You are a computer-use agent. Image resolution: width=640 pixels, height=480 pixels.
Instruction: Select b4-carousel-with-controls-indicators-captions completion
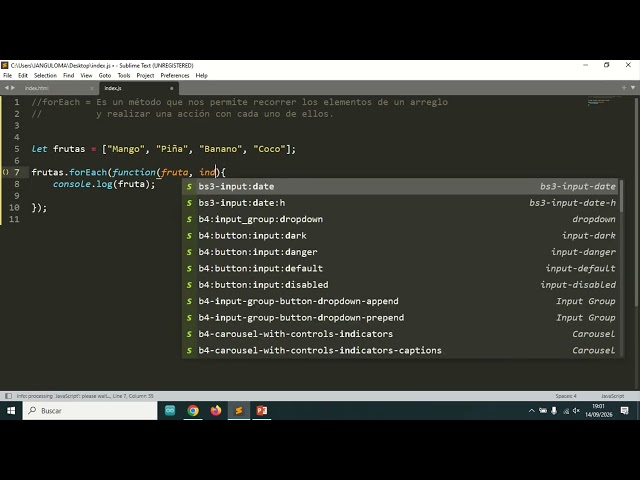401,350
